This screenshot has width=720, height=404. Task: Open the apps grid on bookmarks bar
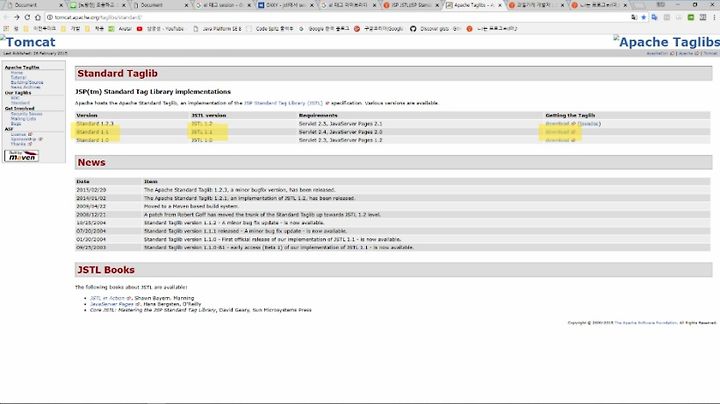click(x=6, y=28)
